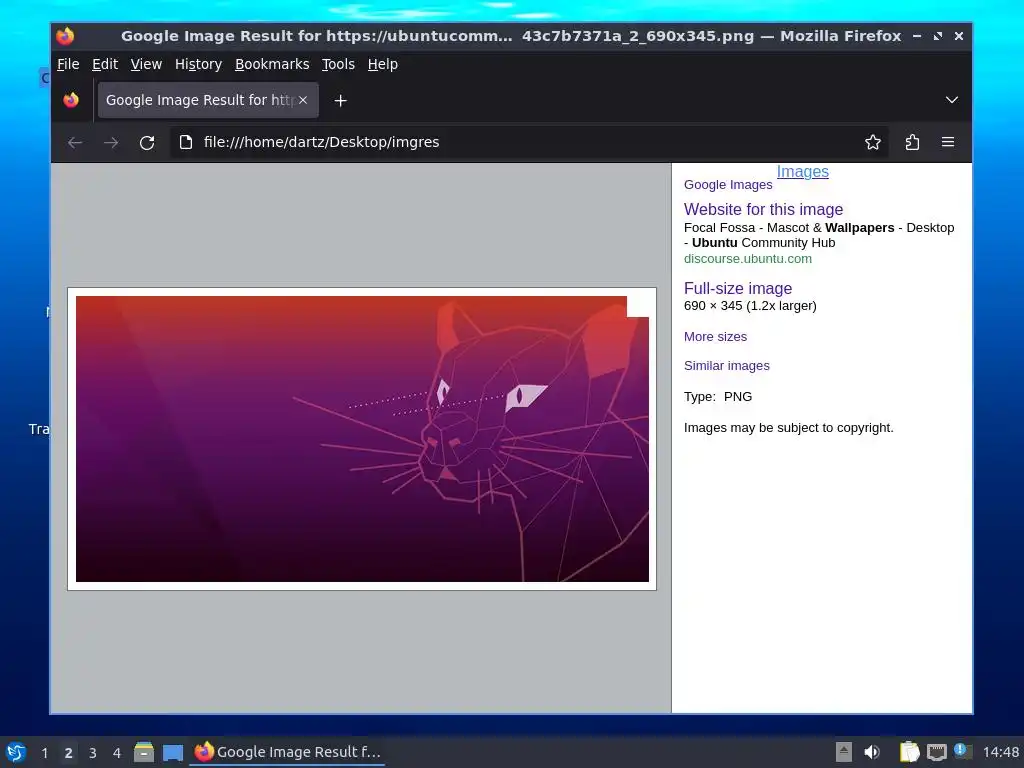Click the page info icon in address bar
Screen dimensions: 1024x768
186,142
